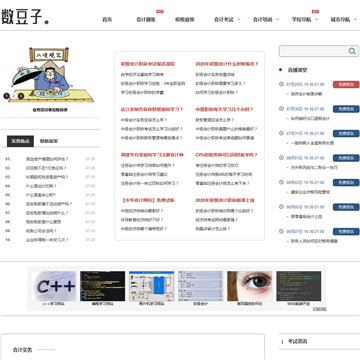
Task: Open the 学校导航 navigation item
Action: [x=302, y=19]
